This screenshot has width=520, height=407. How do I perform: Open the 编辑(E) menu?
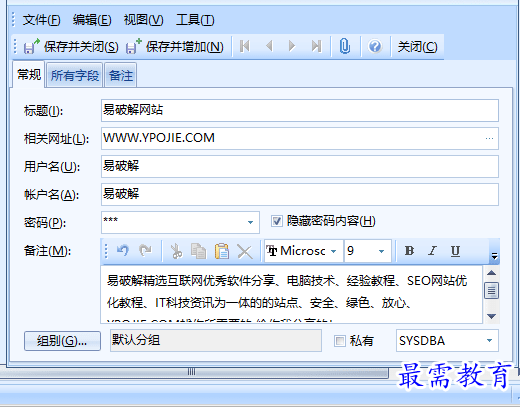92,20
